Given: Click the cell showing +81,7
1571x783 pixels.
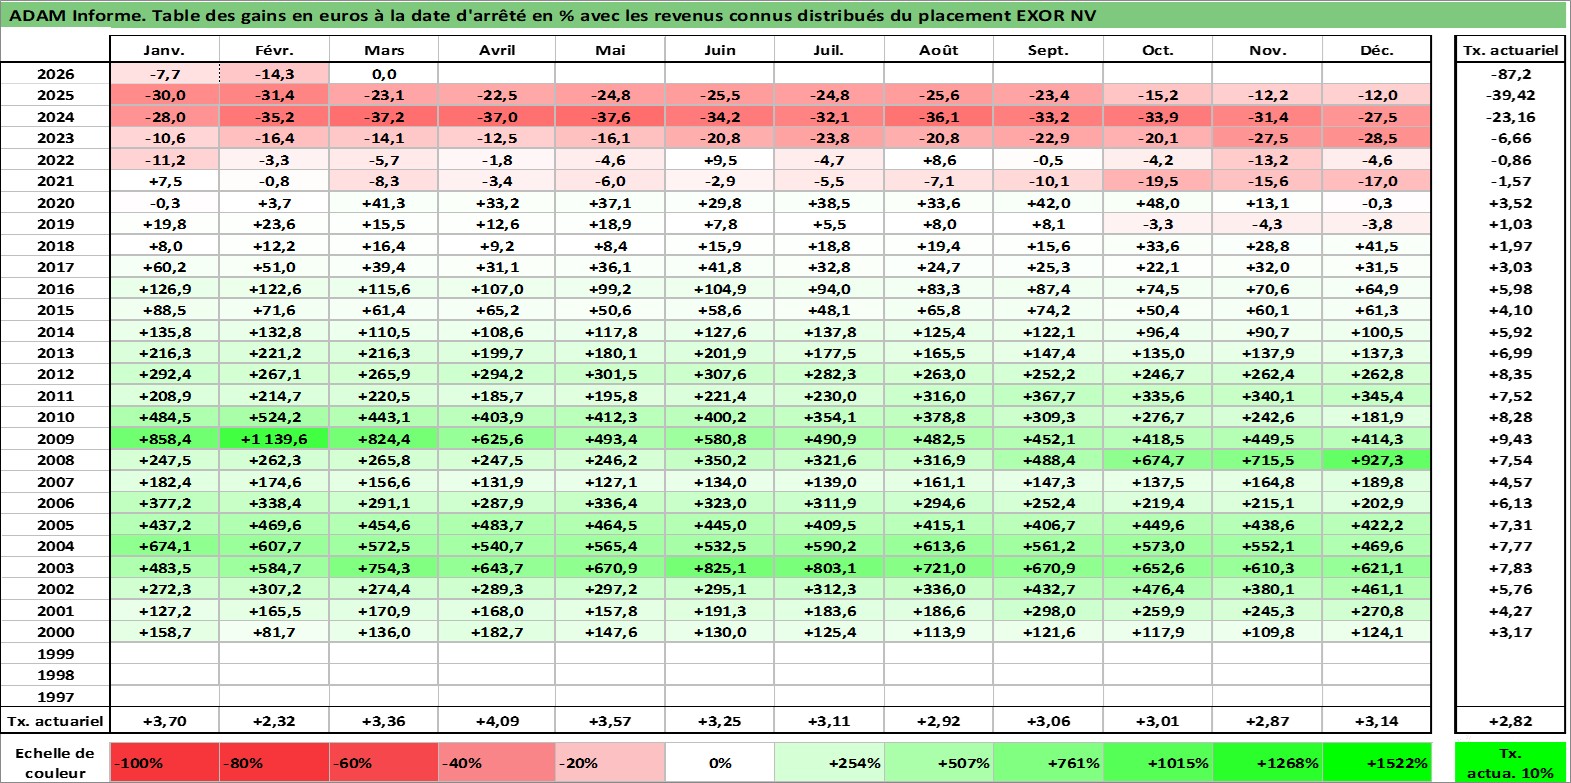Looking at the screenshot, I should (274, 632).
